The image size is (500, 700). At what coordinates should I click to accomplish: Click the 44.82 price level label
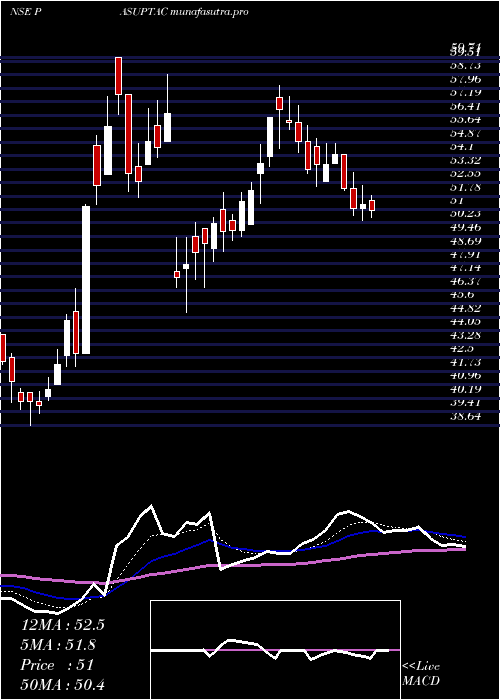(465, 308)
